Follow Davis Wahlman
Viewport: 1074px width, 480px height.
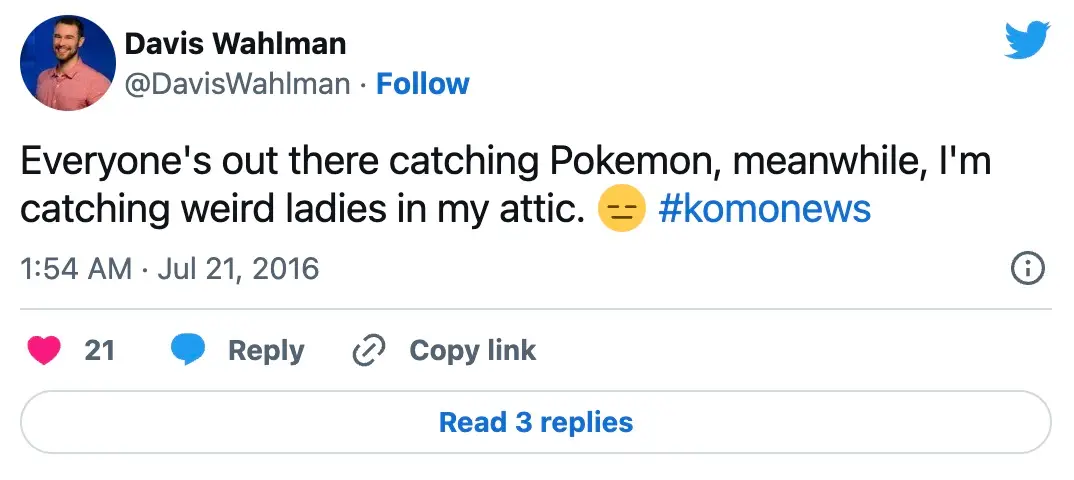coord(422,84)
